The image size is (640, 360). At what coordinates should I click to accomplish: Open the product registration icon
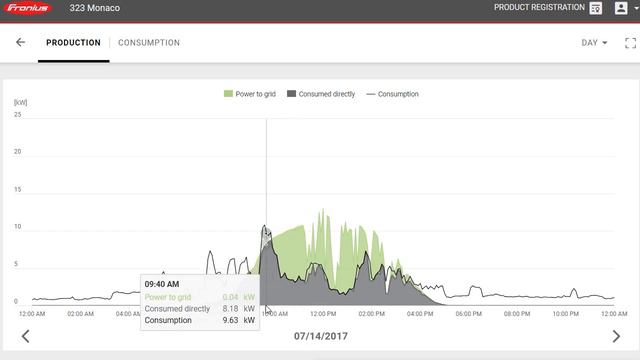(596, 8)
